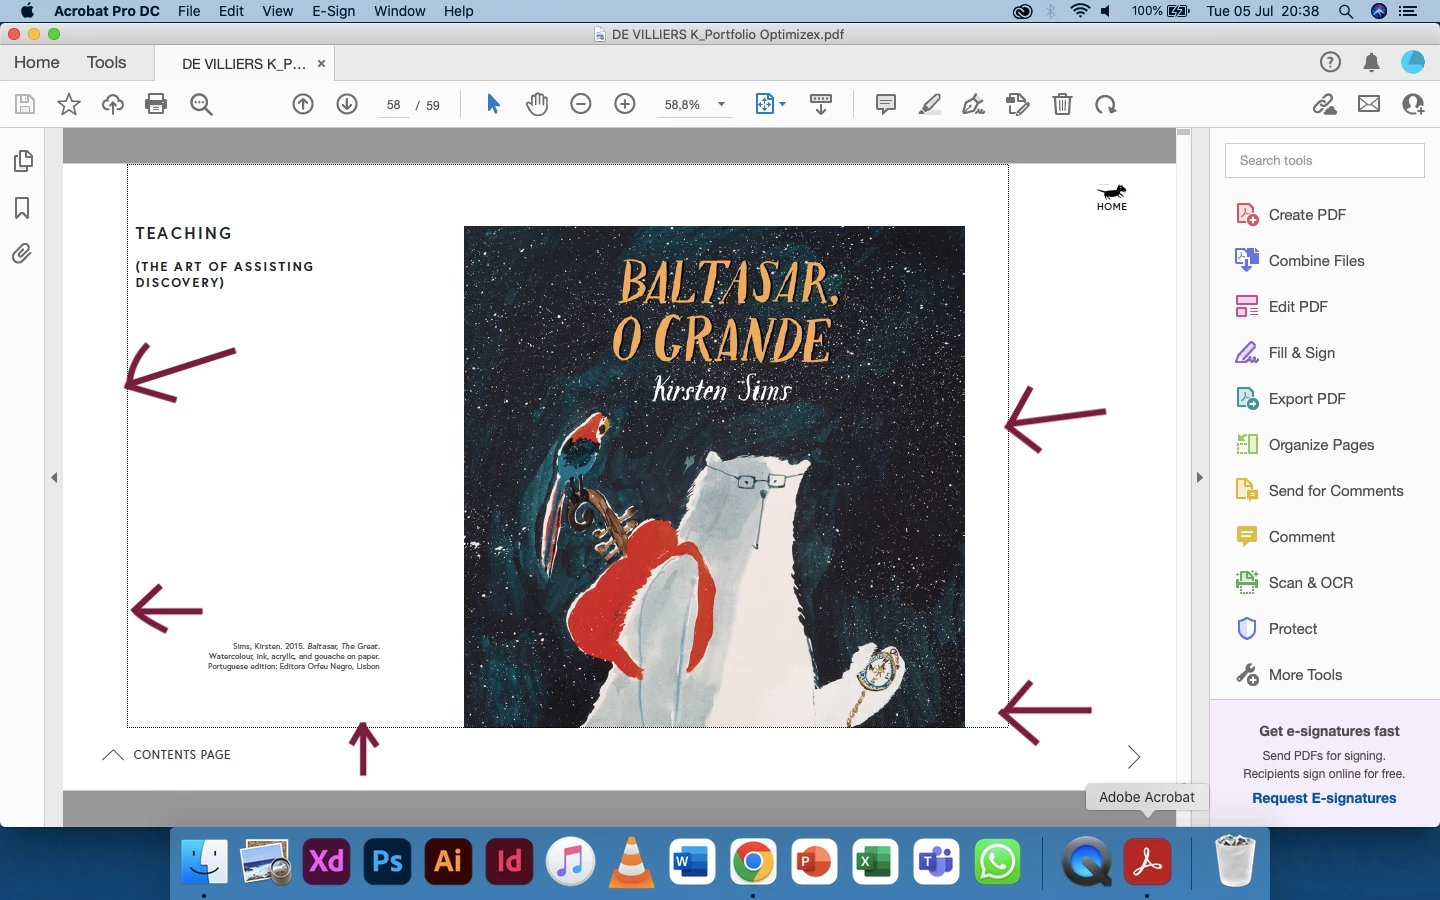Click the Share with others person icon
Screen dimensions: 1440x900
pyautogui.click(x=1413, y=104)
